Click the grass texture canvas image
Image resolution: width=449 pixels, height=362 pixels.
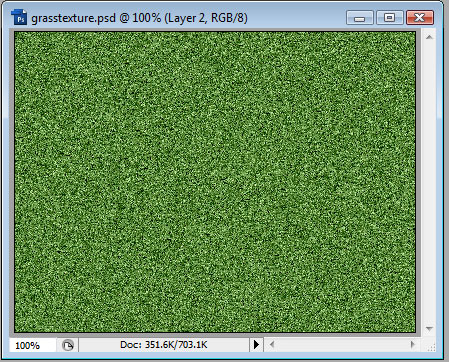tap(215, 182)
